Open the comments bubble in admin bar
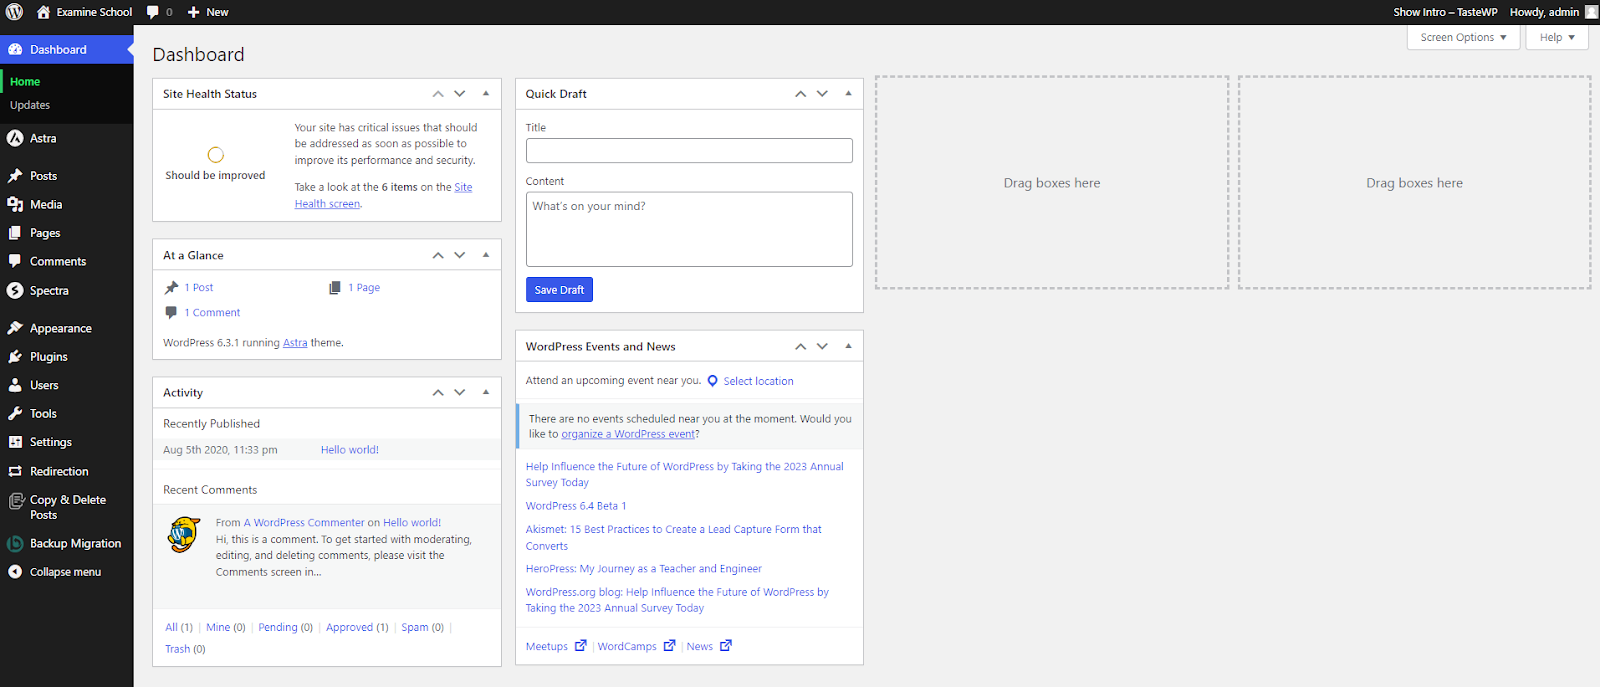Screen dimensions: 1600x687 [152, 12]
